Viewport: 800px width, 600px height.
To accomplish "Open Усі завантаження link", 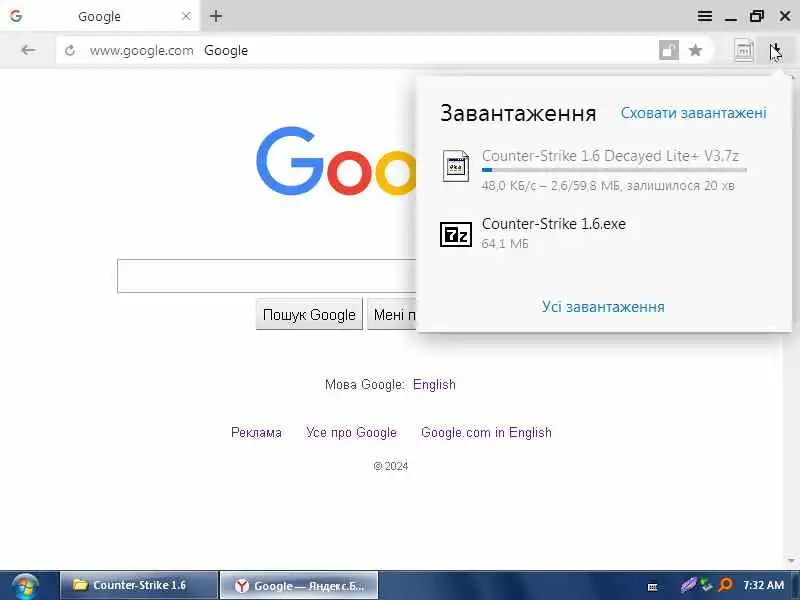I will tap(603, 307).
